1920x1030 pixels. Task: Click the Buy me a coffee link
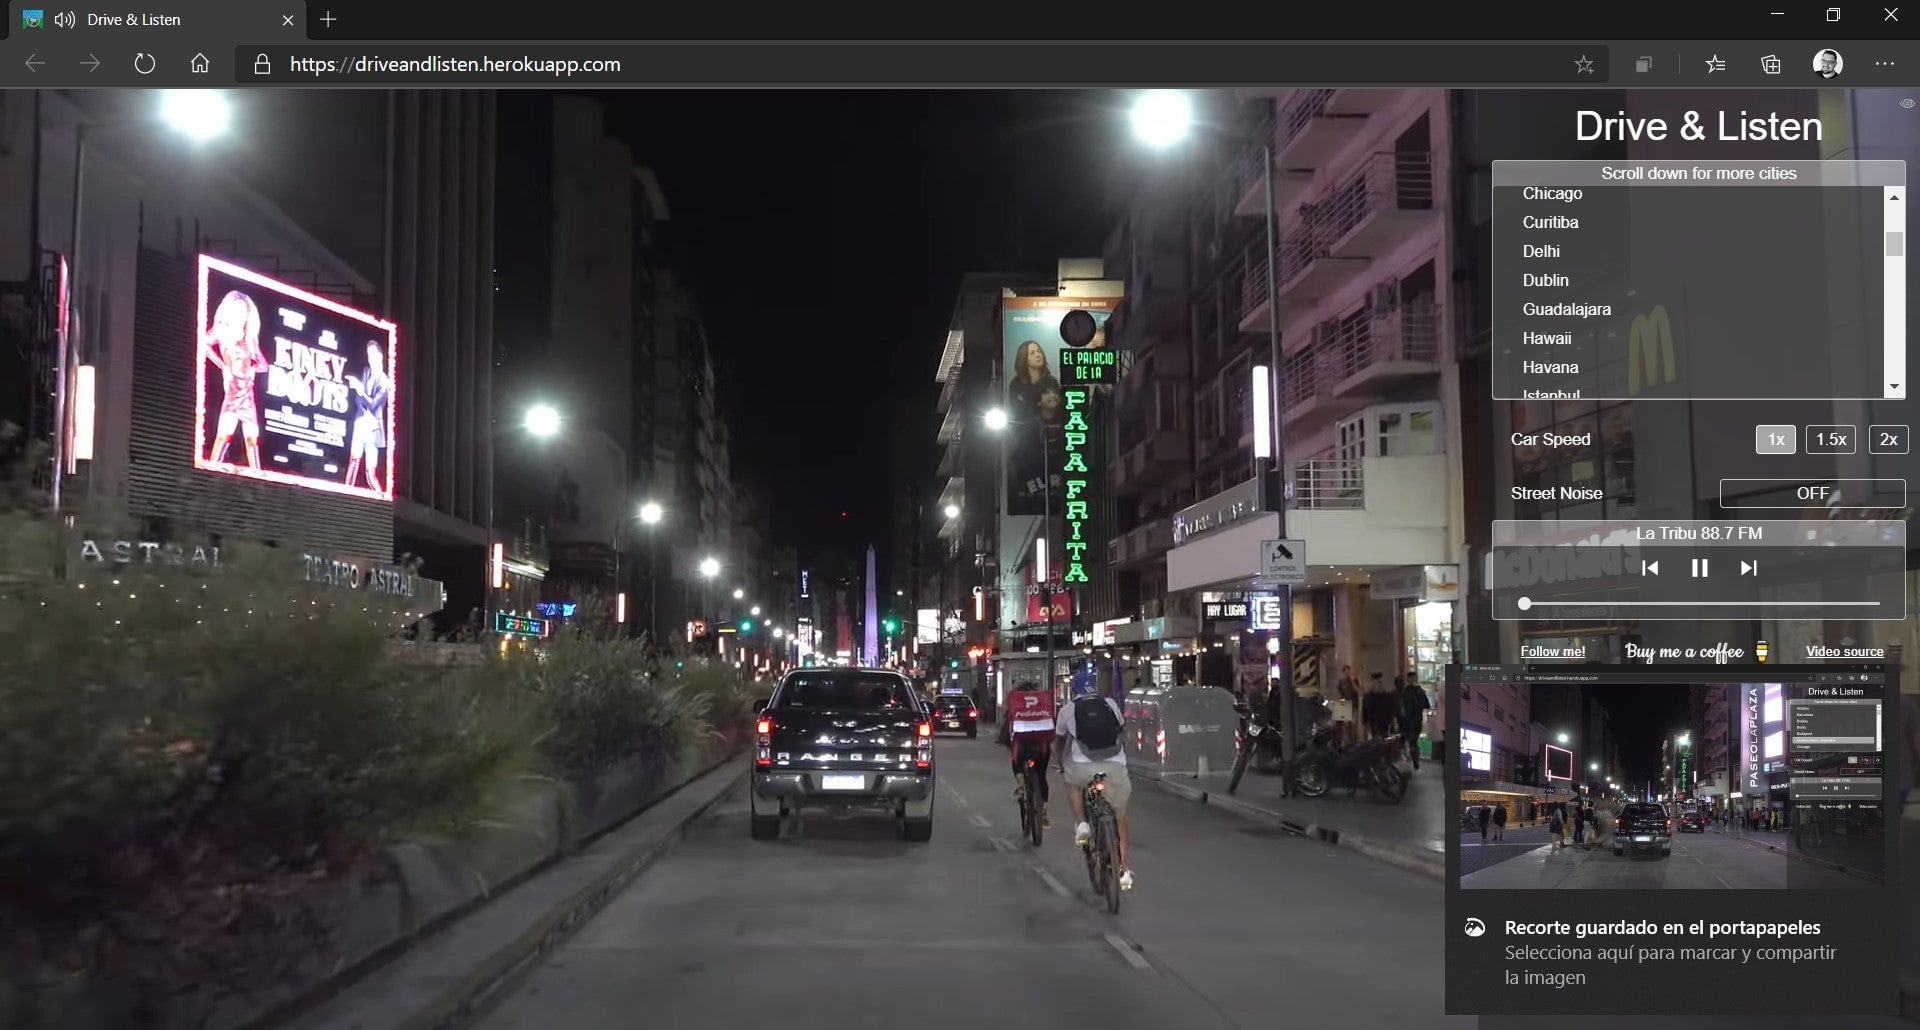coord(1685,652)
